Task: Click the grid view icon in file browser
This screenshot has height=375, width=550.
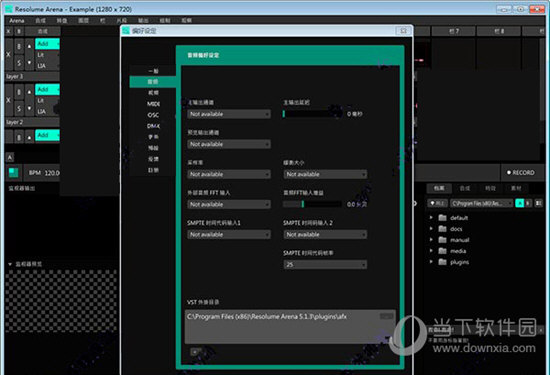Action: click(538, 203)
